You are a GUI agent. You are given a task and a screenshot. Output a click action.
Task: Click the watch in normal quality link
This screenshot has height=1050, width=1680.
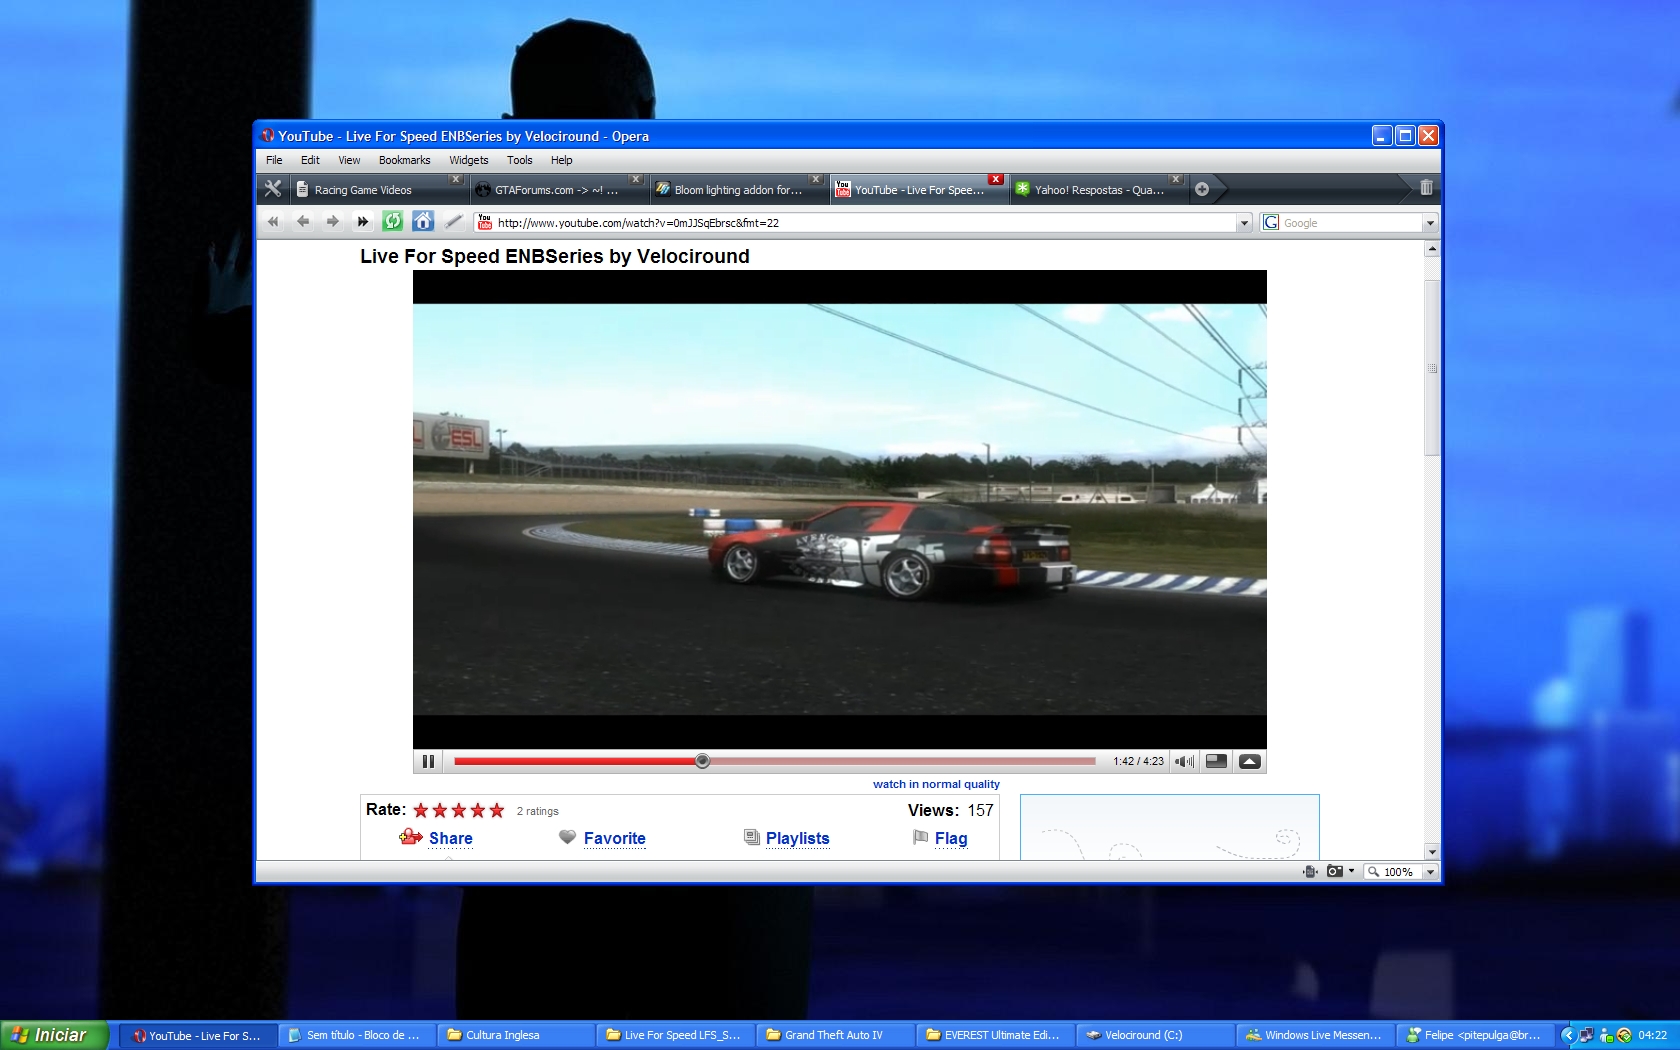point(936,785)
